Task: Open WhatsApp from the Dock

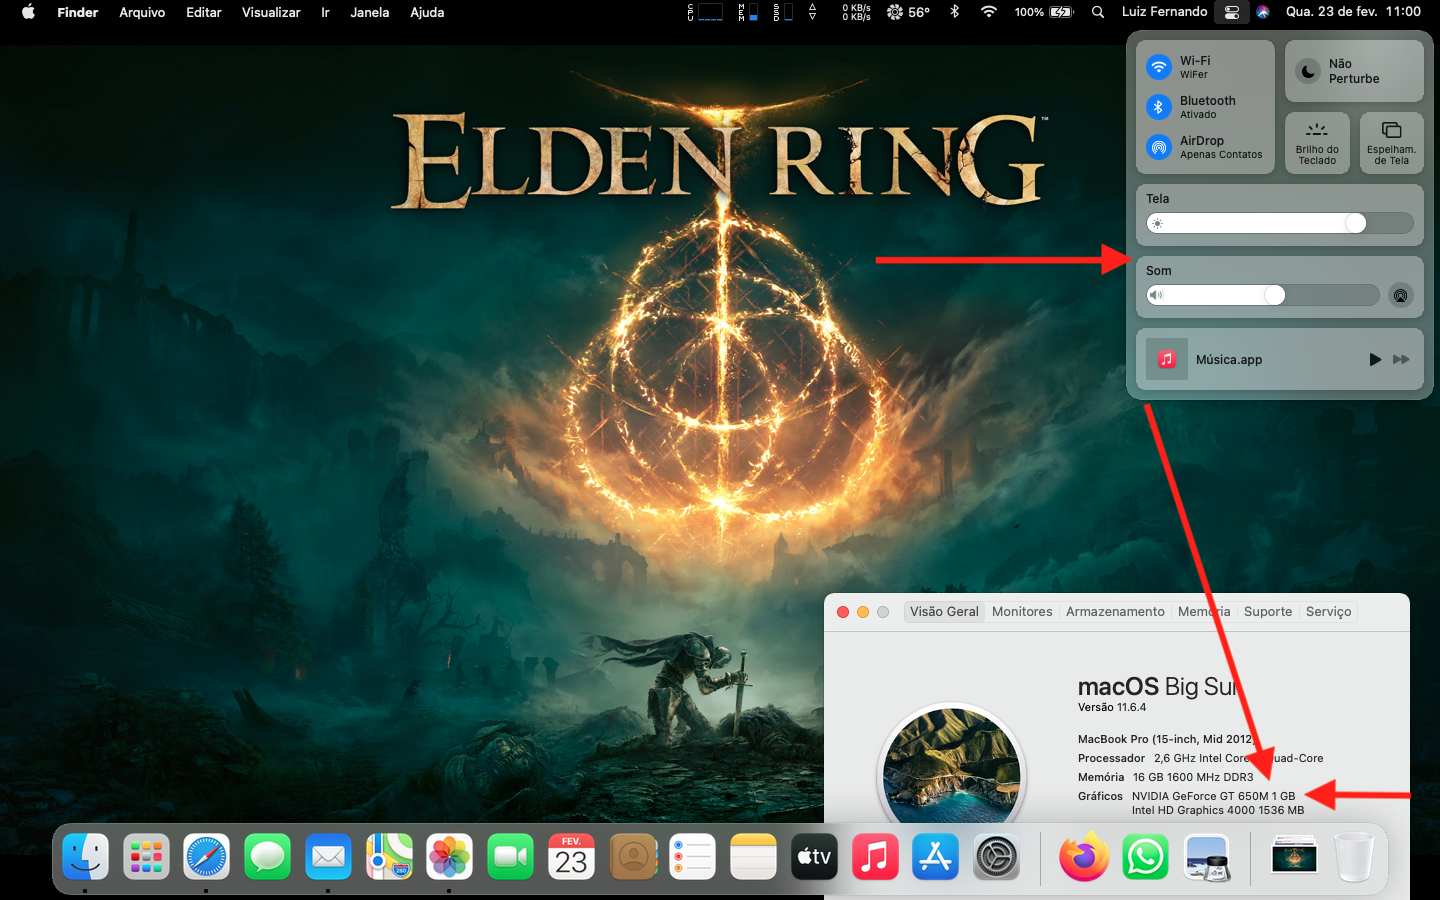Action: (1145, 857)
